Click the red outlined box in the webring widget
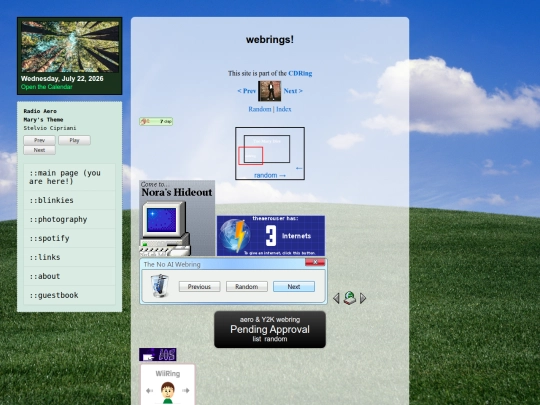Screen dimensions: 540x405 pyautogui.click(x=251, y=156)
